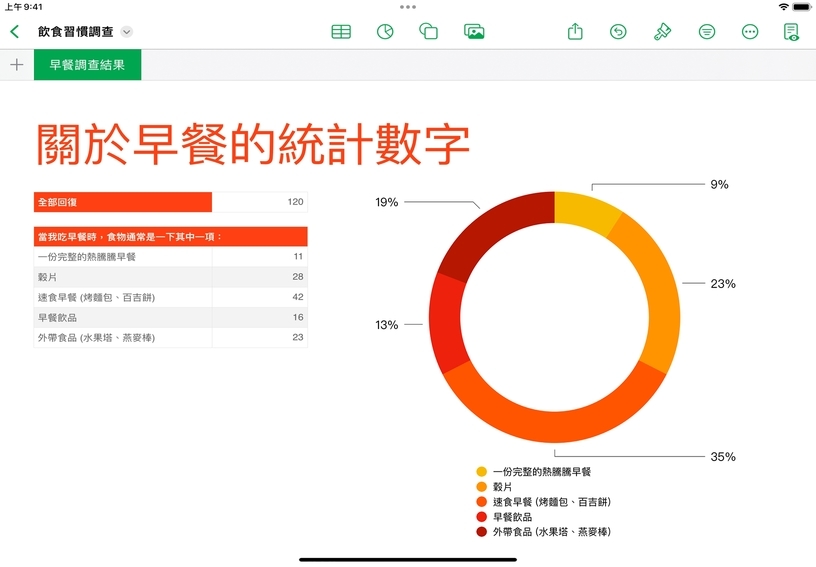Select the title 關於早餐的統計數字

click(253, 144)
